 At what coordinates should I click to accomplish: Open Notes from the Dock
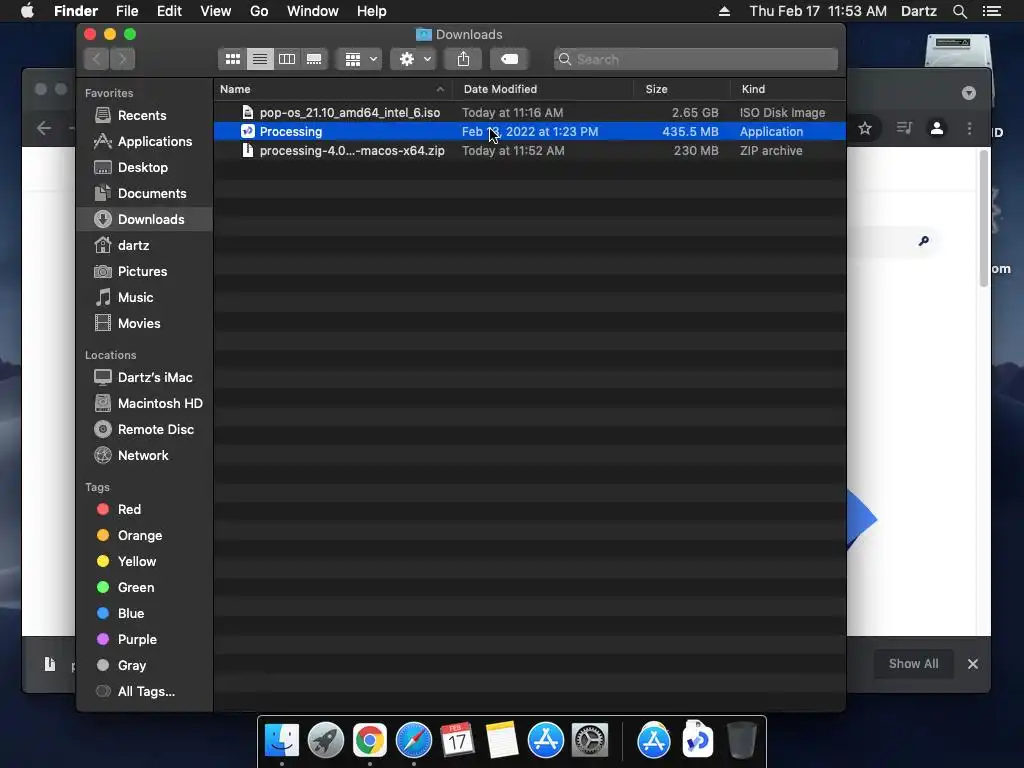click(502, 741)
